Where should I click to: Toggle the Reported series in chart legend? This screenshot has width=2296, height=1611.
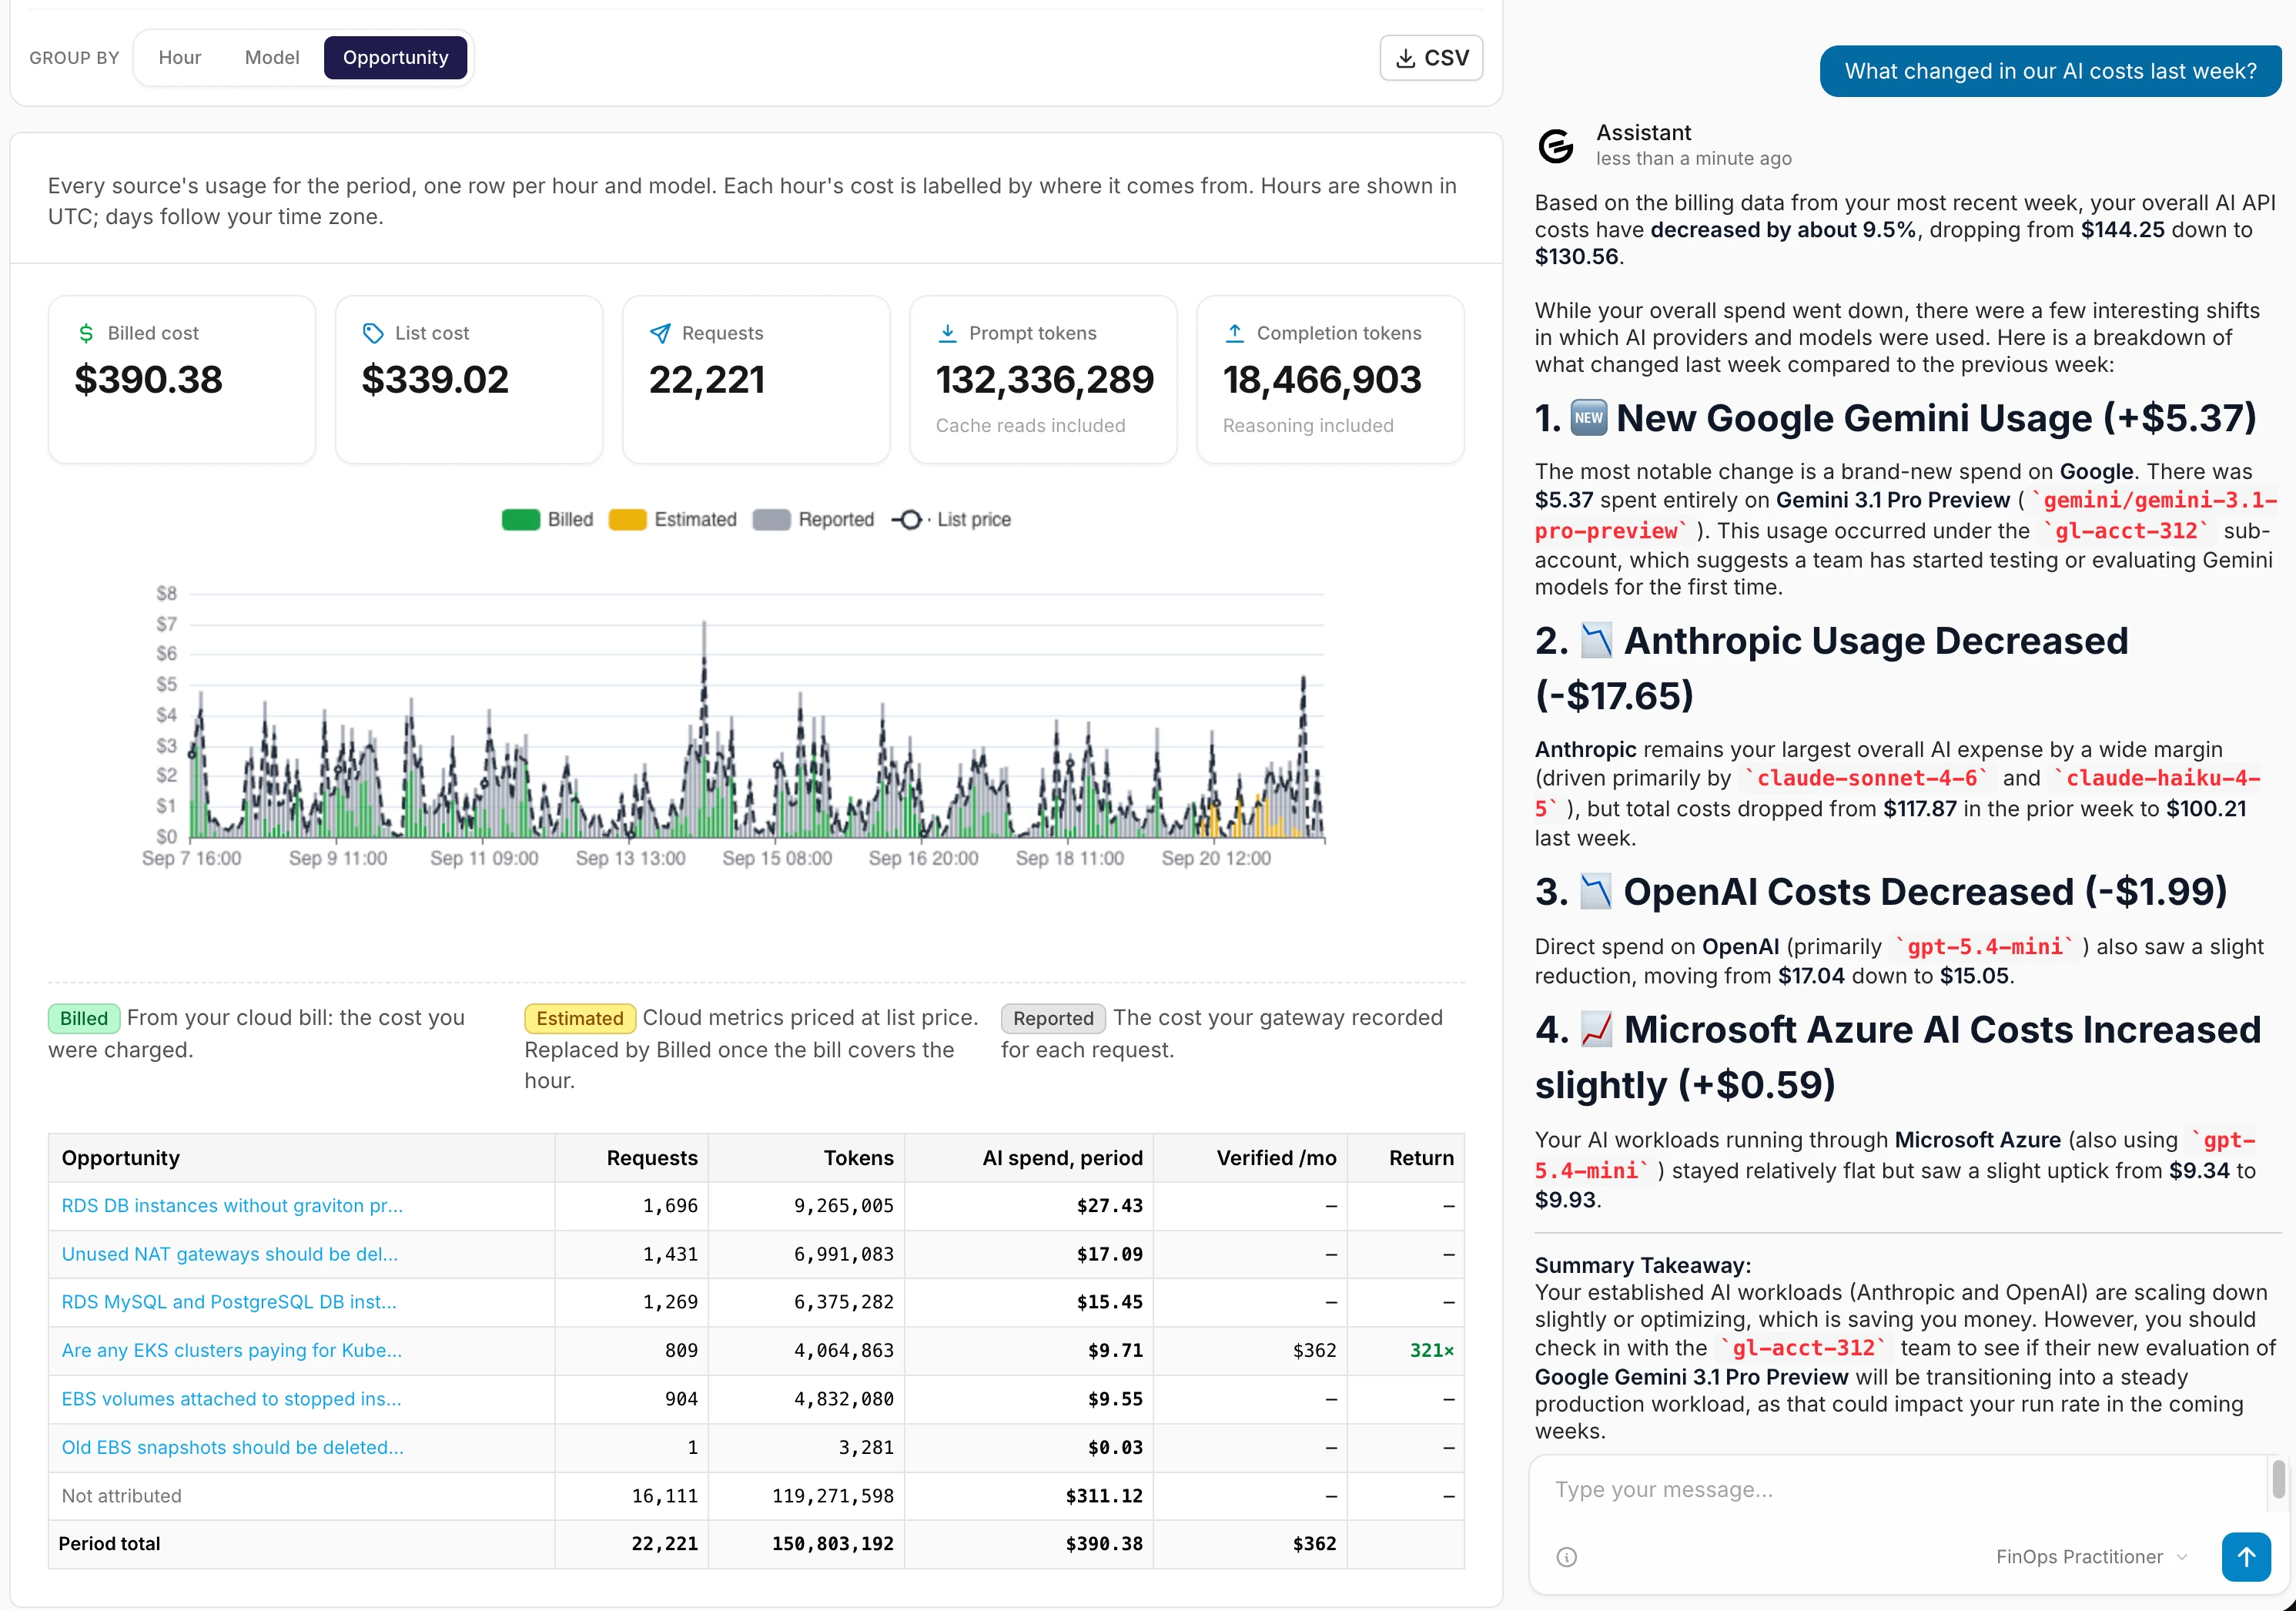coord(813,520)
